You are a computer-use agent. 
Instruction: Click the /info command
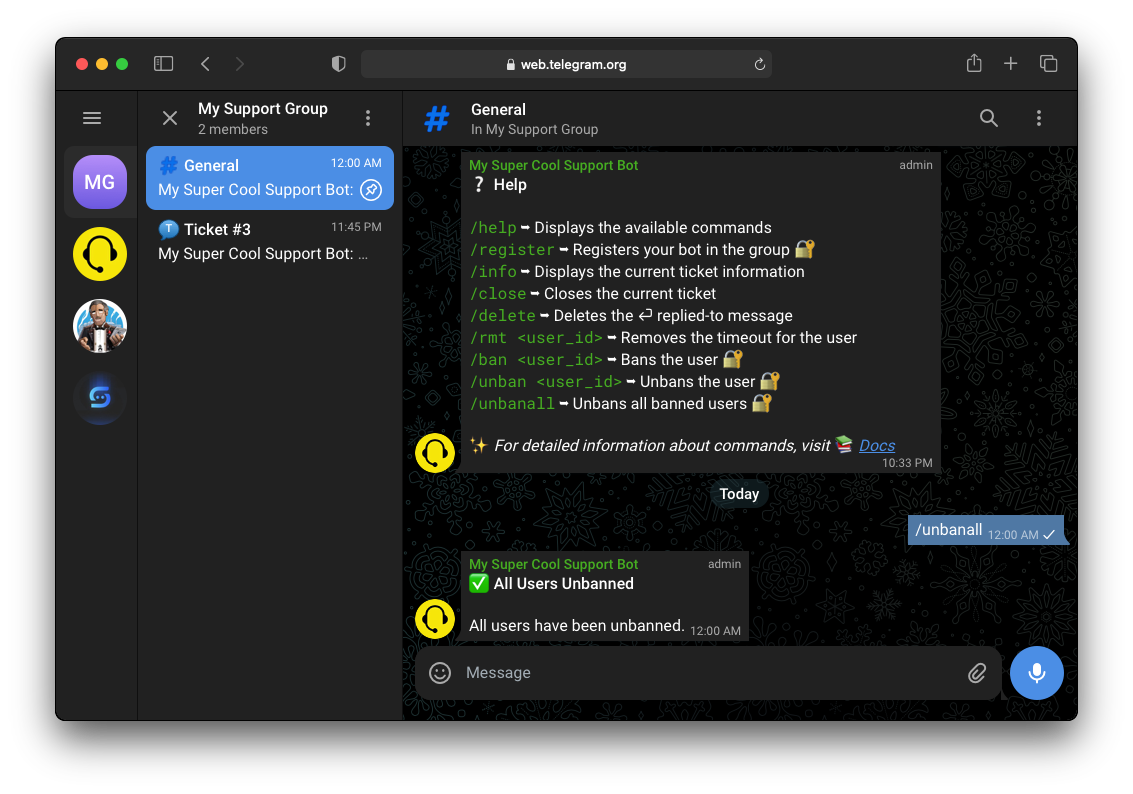[x=494, y=272]
